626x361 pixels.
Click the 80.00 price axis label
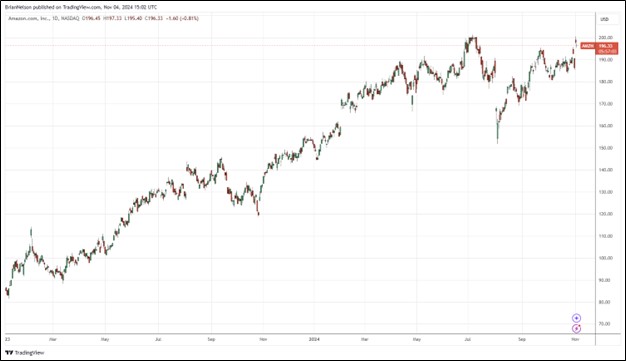(x=605, y=302)
